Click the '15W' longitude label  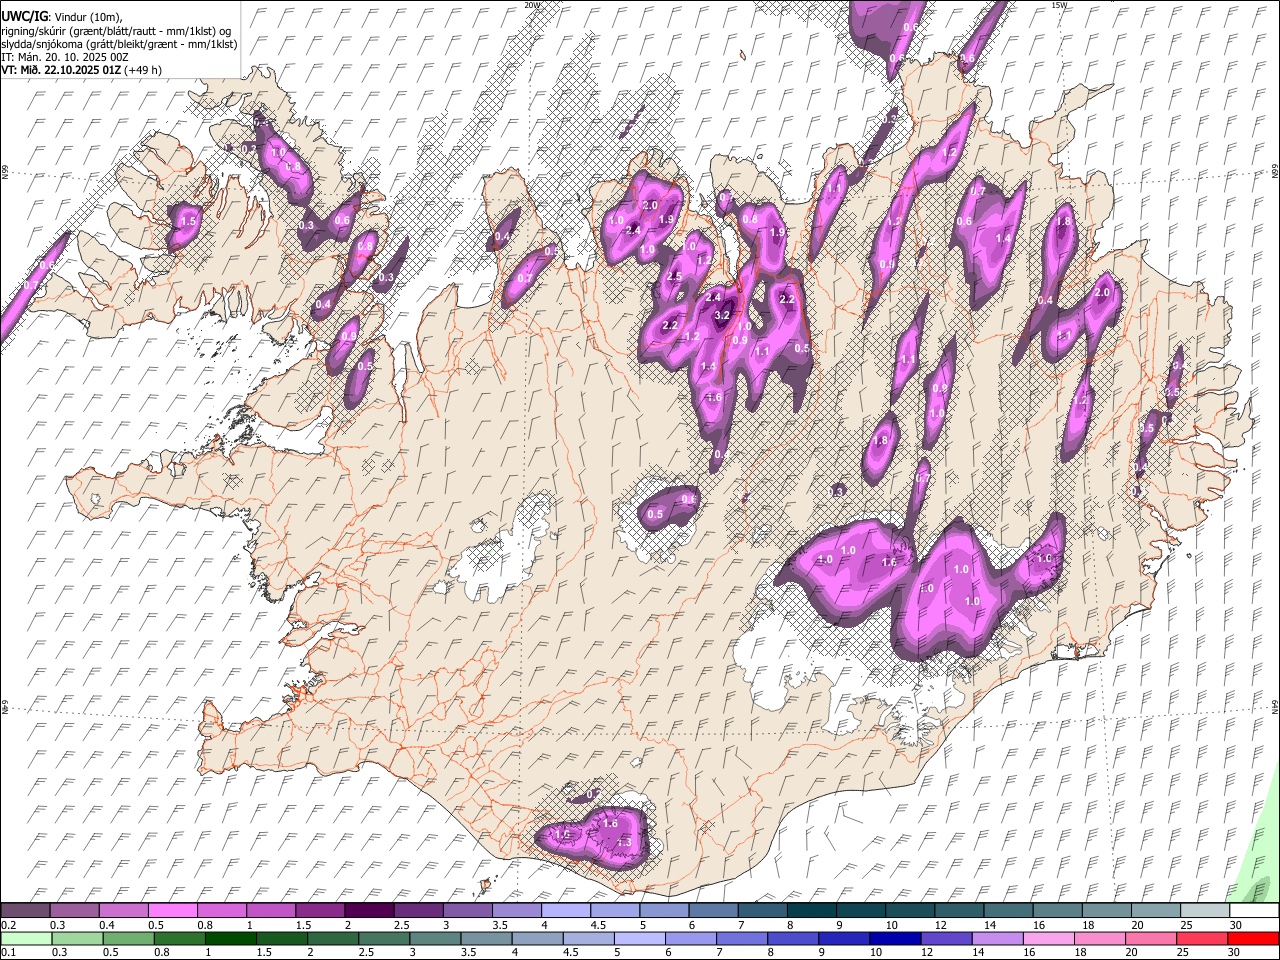pyautogui.click(x=1060, y=5)
